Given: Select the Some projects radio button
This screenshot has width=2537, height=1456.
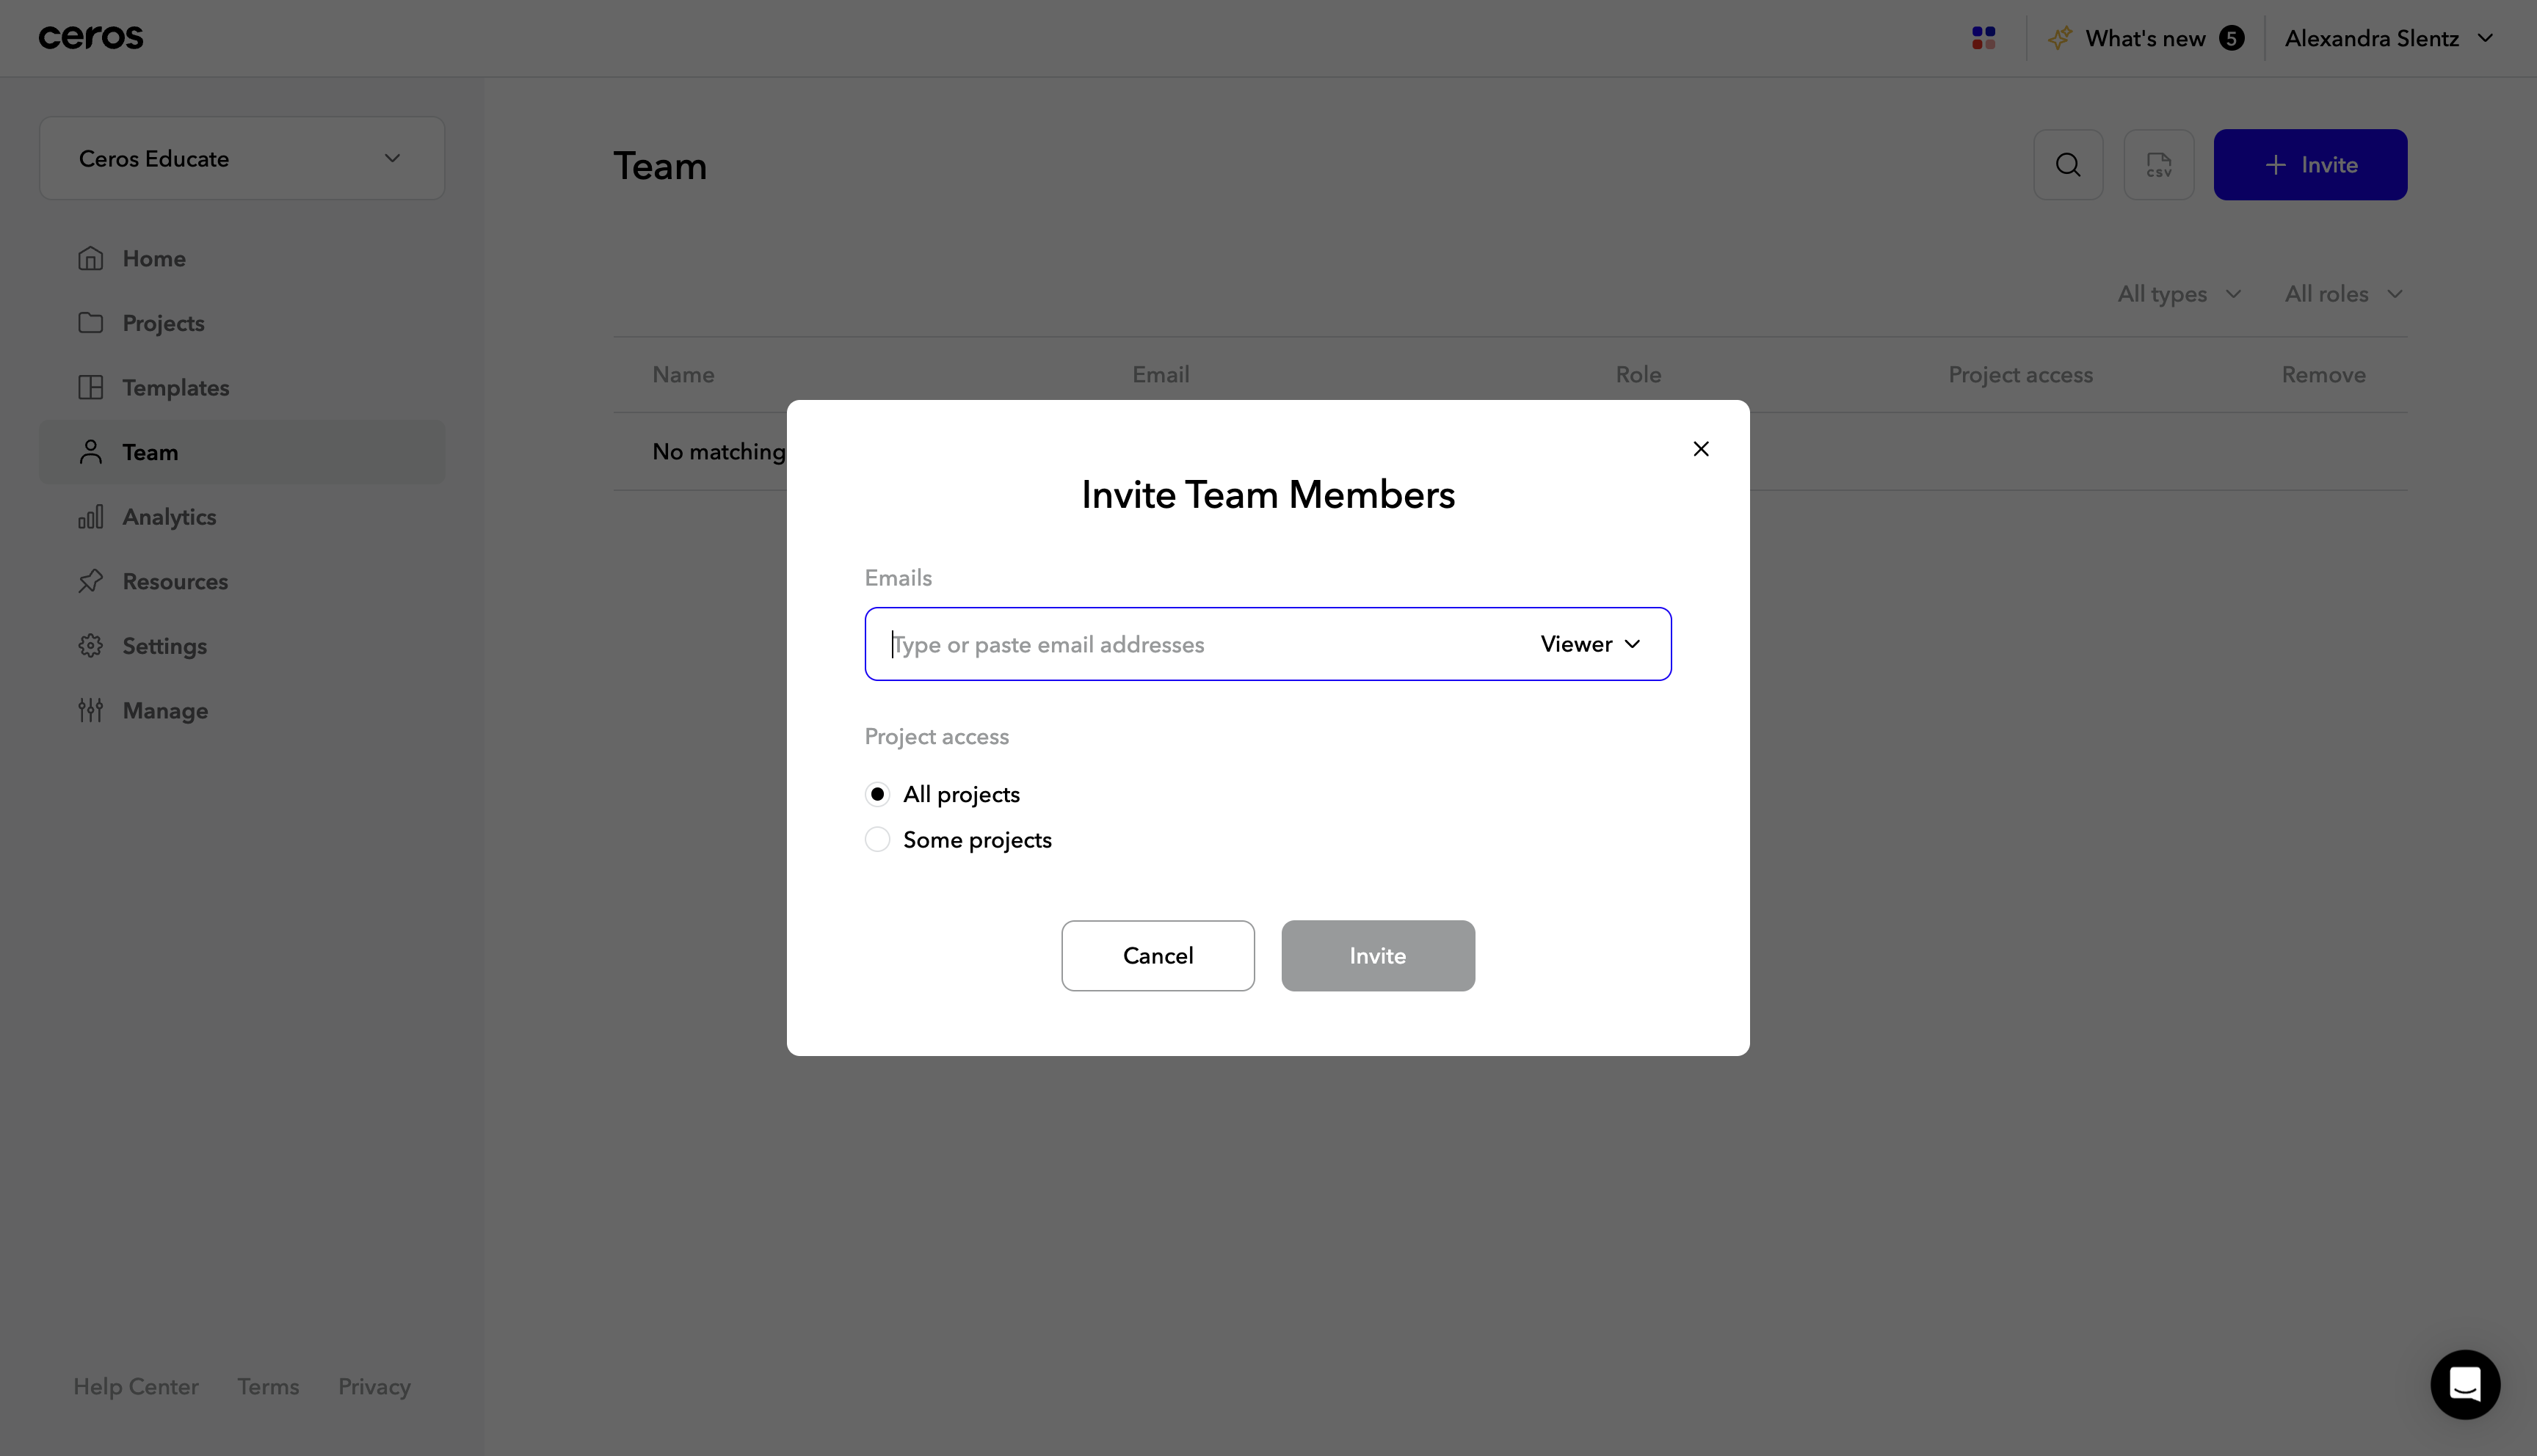Looking at the screenshot, I should [877, 839].
